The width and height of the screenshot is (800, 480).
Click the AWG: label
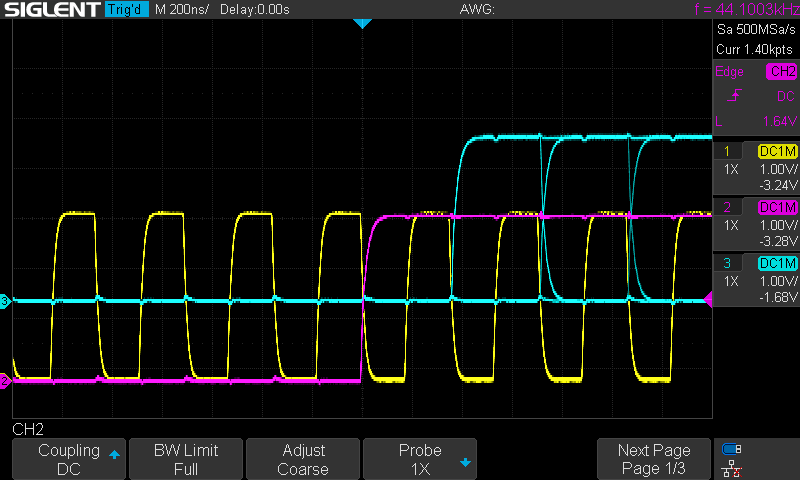[477, 9]
